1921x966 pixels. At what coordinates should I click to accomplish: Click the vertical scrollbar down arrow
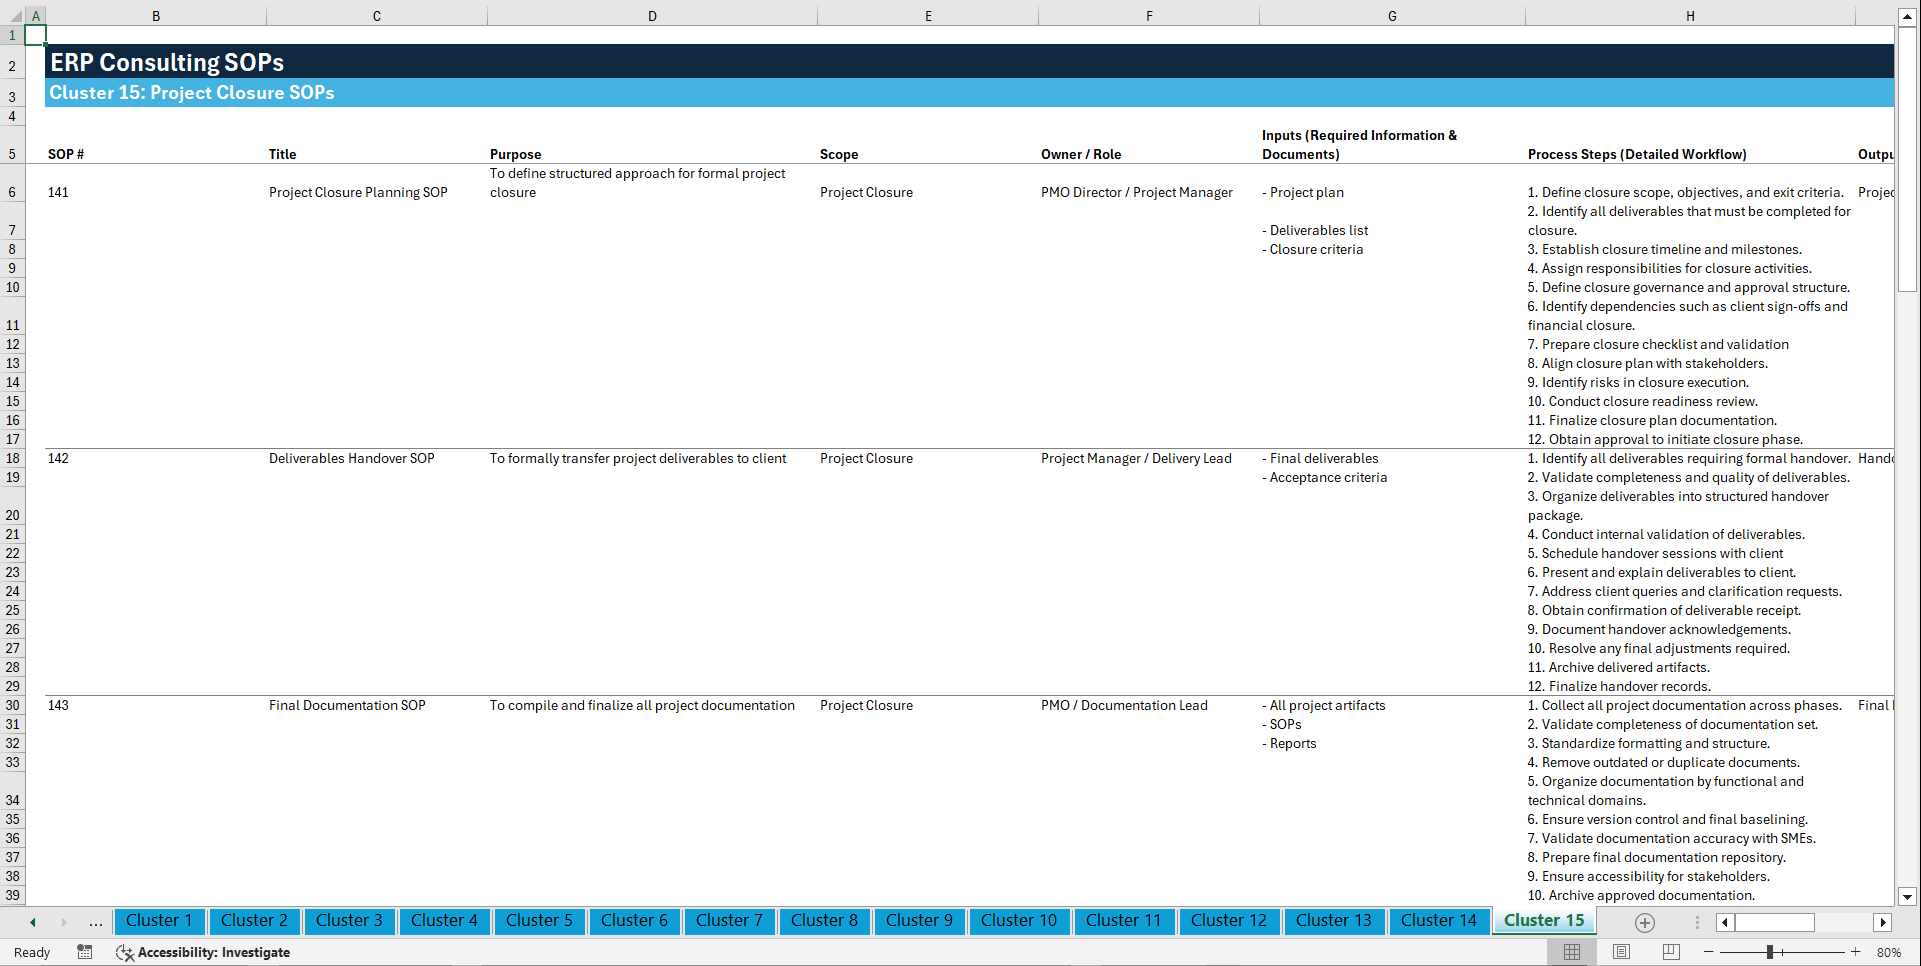click(1908, 897)
